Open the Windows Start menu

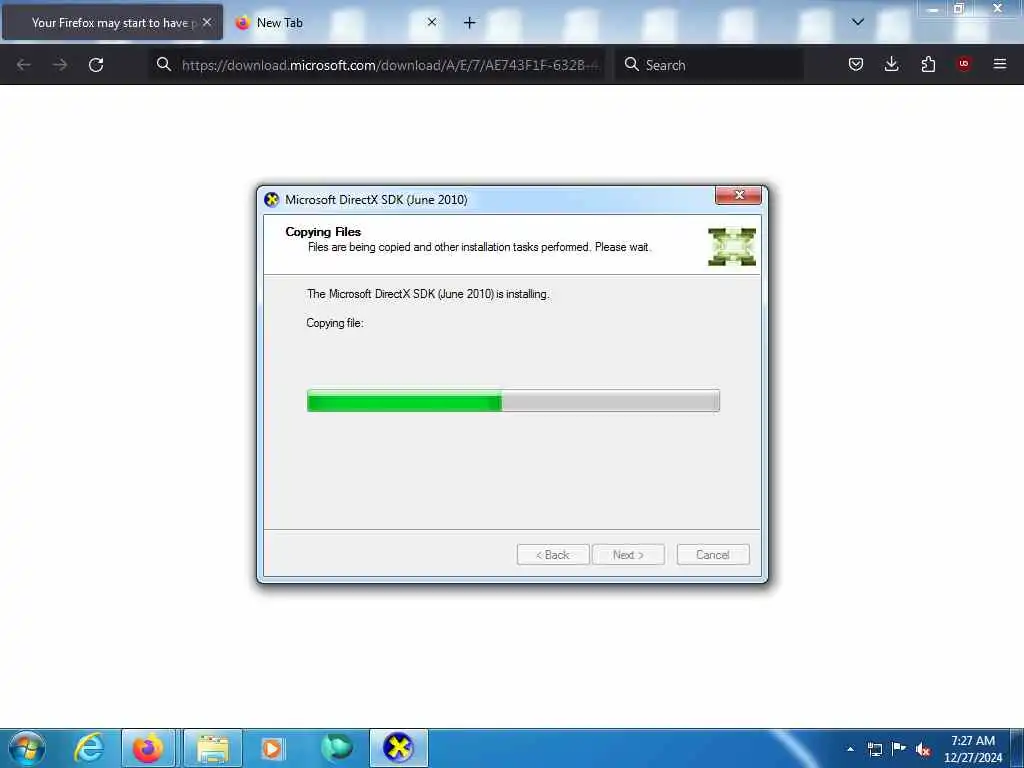click(x=27, y=748)
